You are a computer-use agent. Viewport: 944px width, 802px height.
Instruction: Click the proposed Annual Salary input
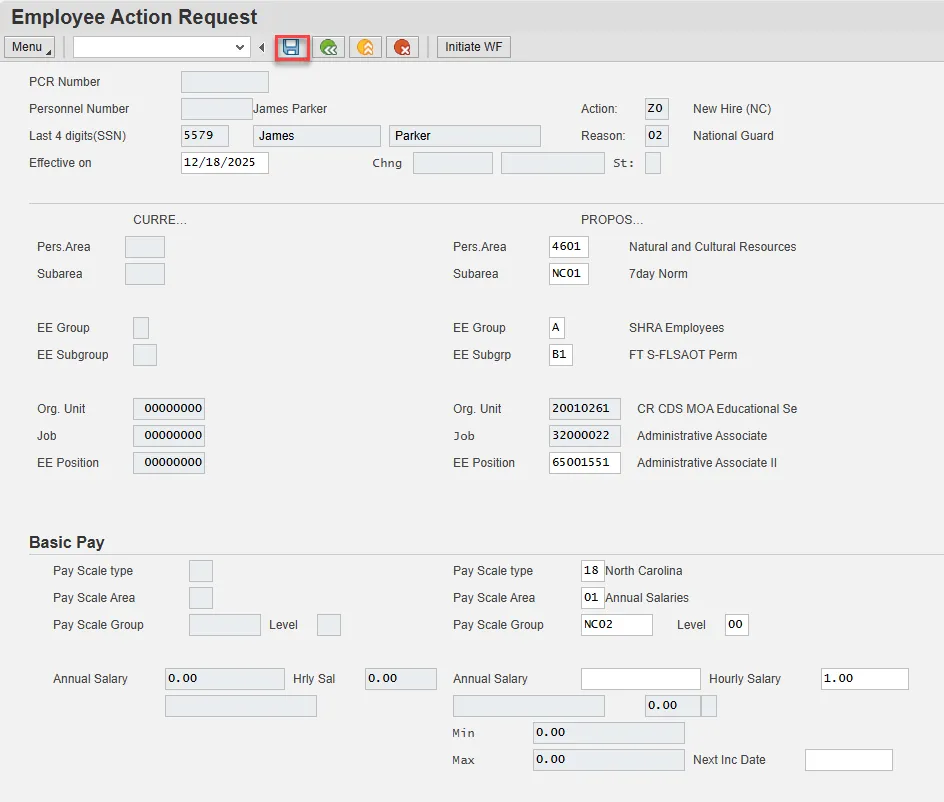tap(640, 679)
